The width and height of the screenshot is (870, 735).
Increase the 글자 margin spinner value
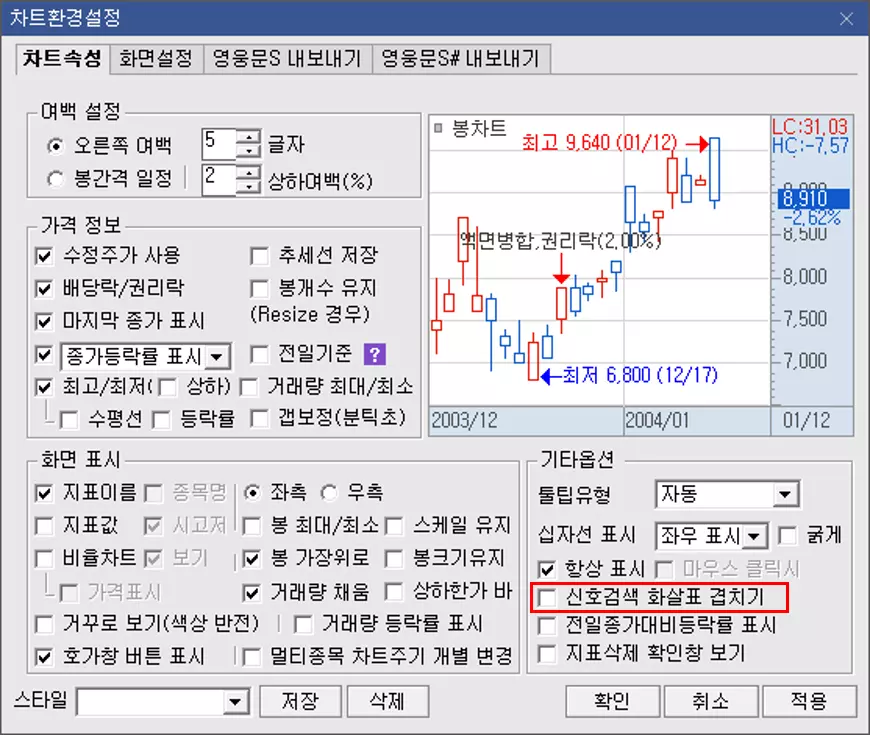(249, 136)
